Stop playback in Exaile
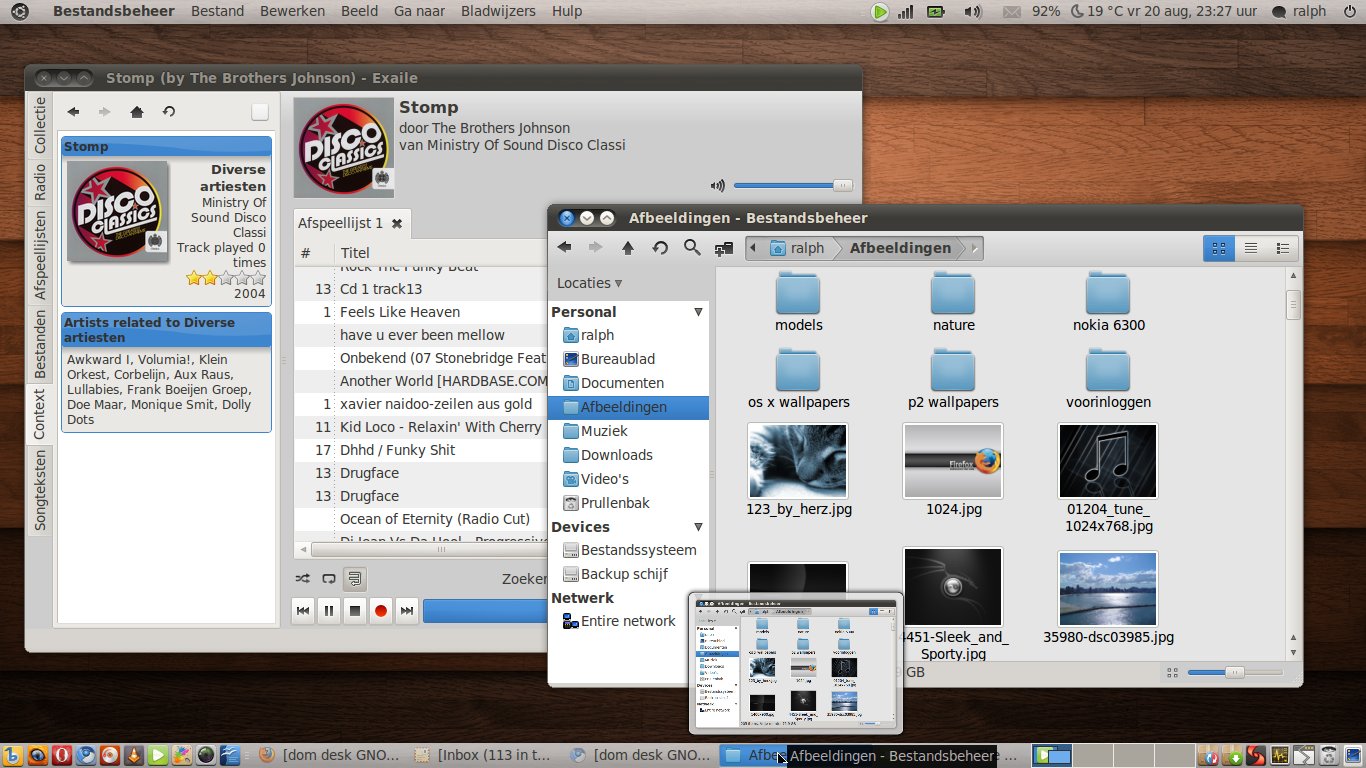 355,611
